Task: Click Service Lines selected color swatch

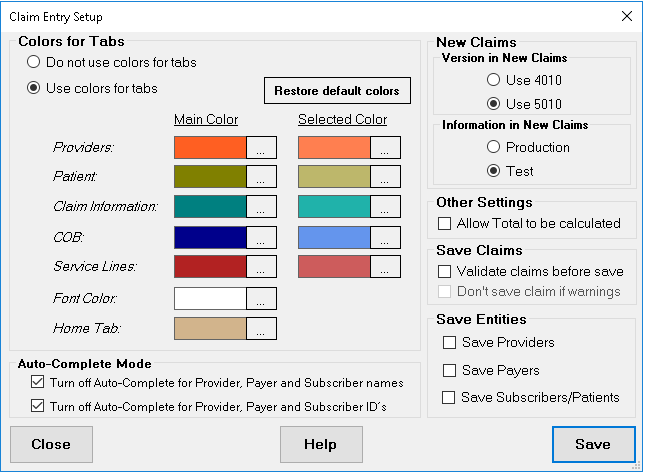Action: coord(334,266)
